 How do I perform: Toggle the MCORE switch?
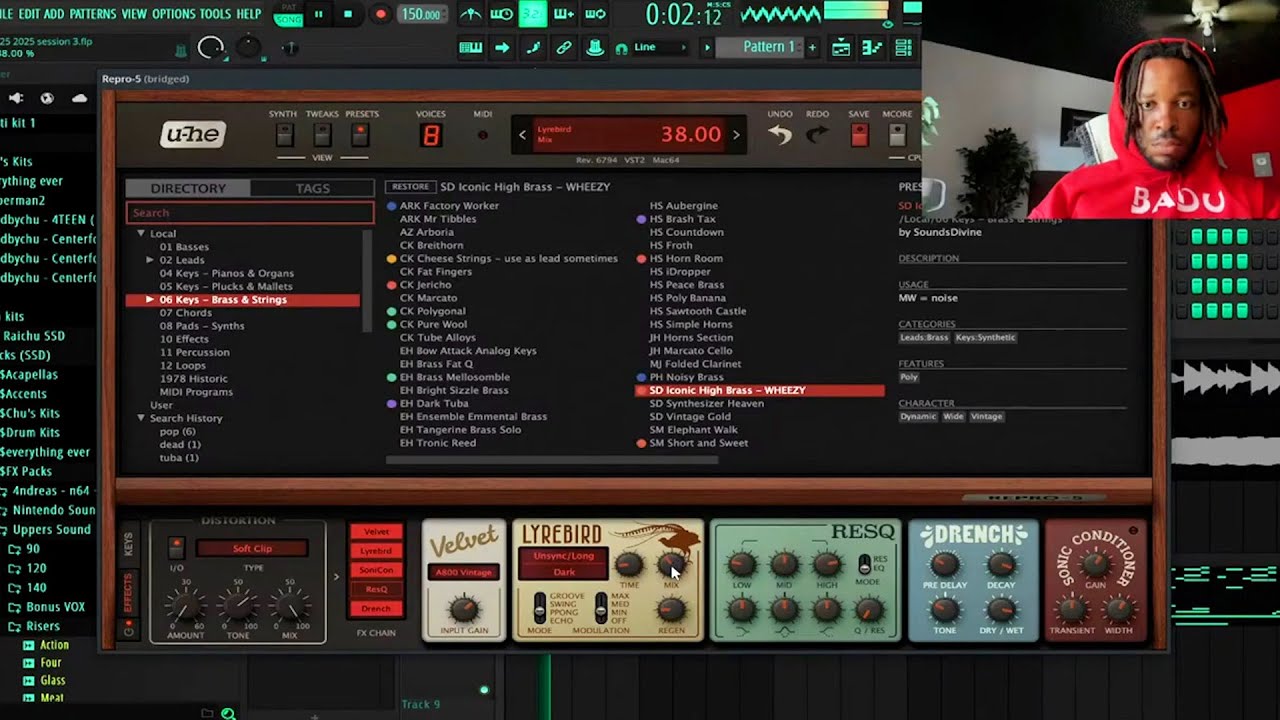897,135
